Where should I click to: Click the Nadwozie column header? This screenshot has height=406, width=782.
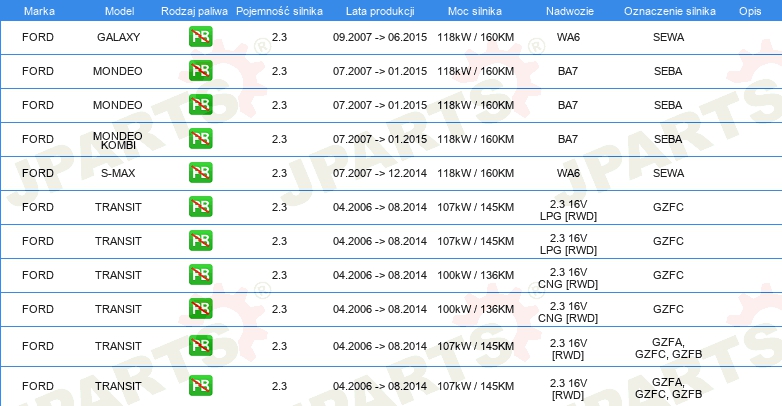coord(570,11)
